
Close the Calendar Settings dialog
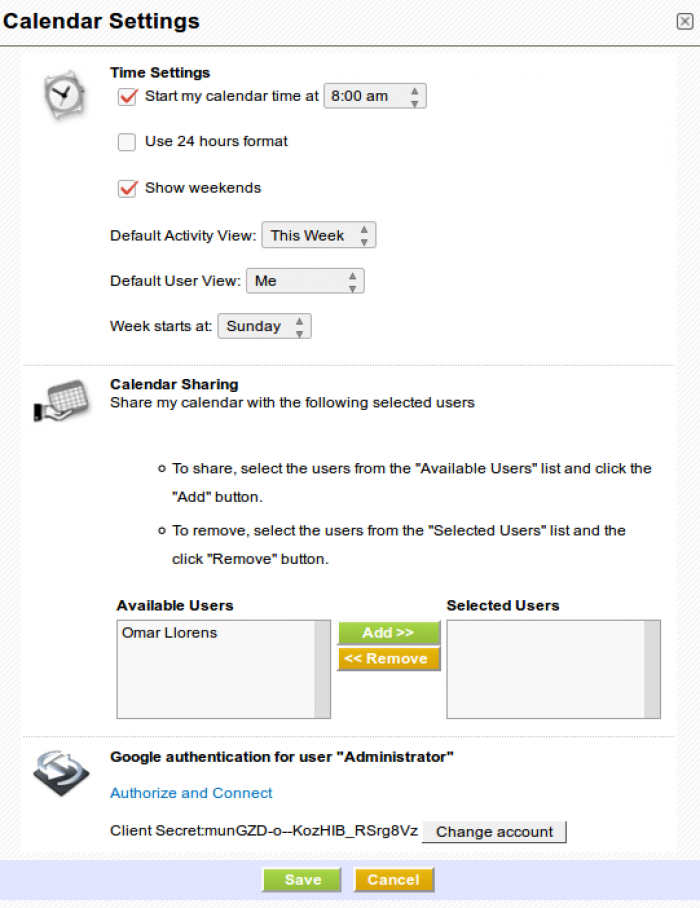click(x=683, y=21)
